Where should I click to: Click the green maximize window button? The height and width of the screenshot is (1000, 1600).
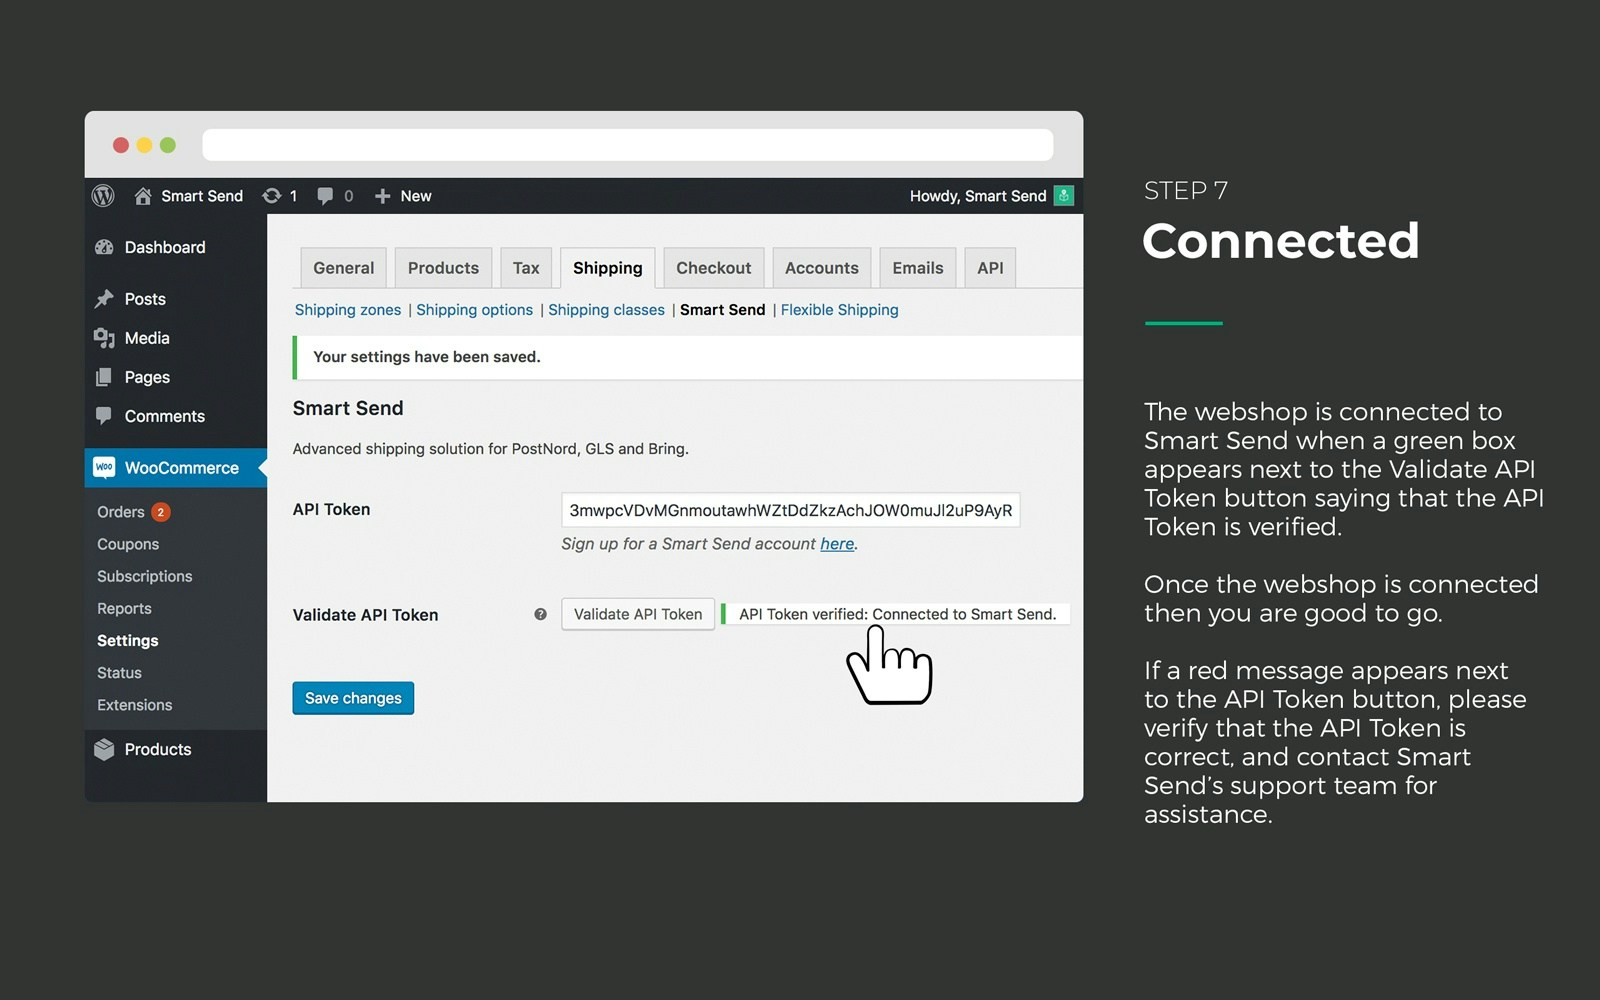[168, 145]
